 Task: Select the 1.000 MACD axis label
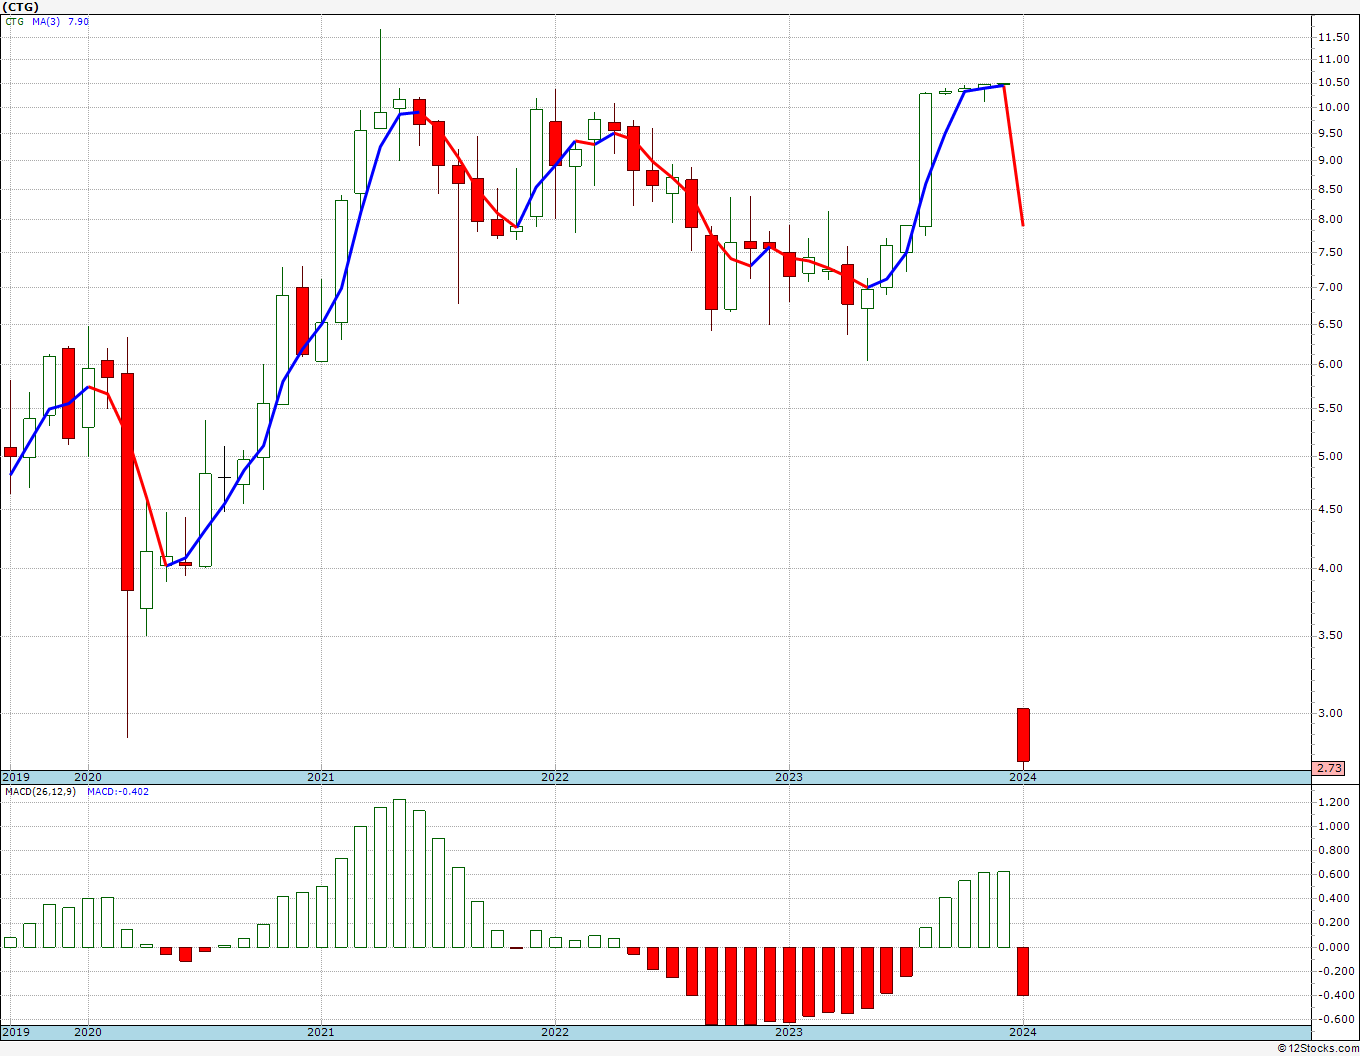coord(1333,827)
